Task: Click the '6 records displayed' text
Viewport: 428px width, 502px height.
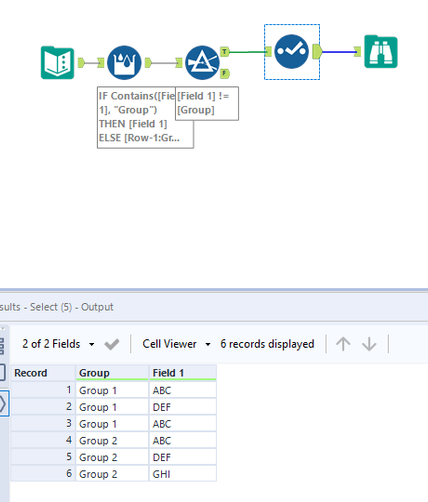Action: click(x=267, y=344)
